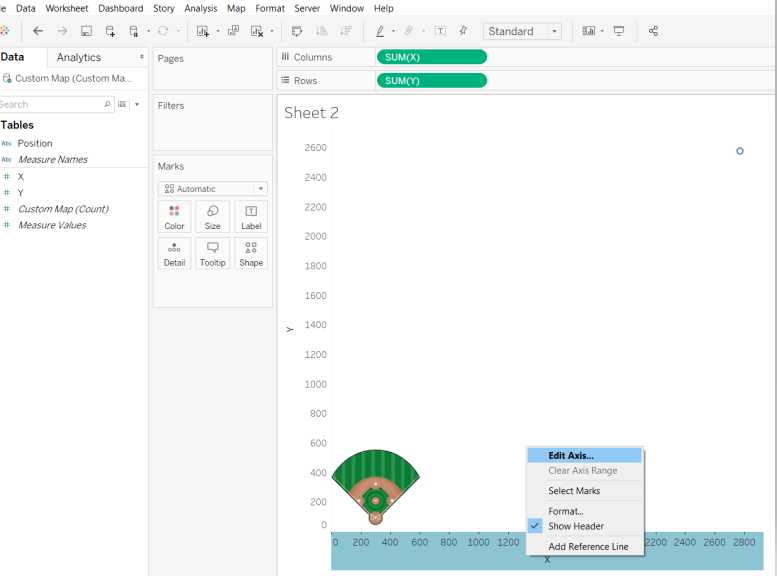
Task: Toggle the Show Header checked option
Action: coord(585,526)
